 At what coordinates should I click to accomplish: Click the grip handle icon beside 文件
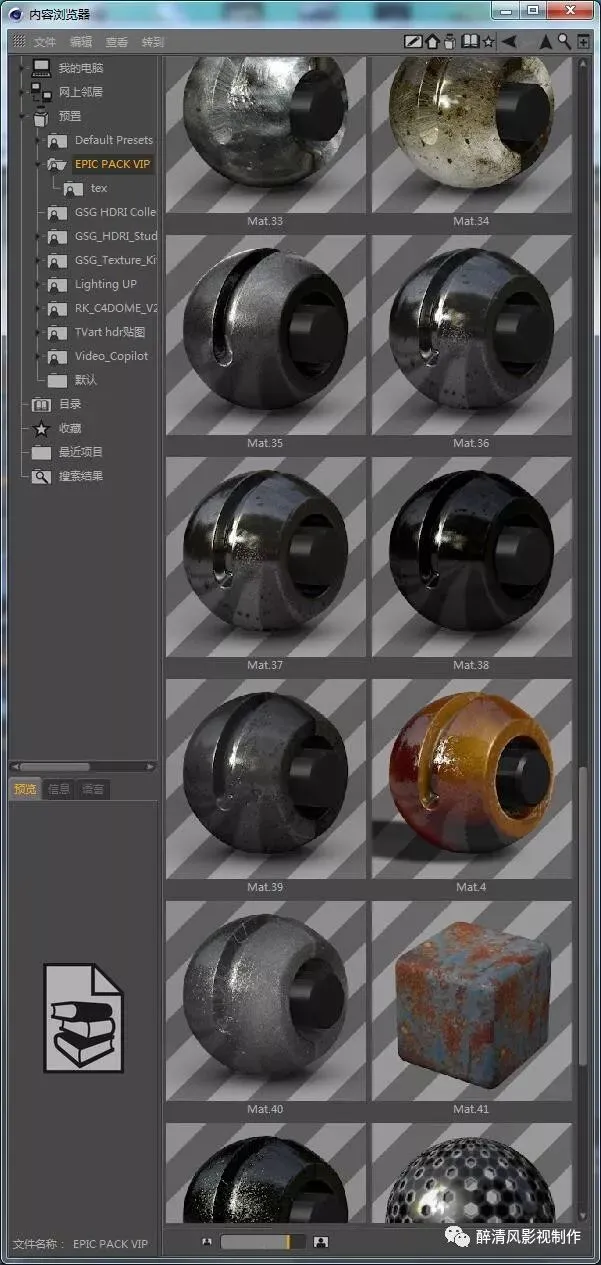tap(19, 42)
